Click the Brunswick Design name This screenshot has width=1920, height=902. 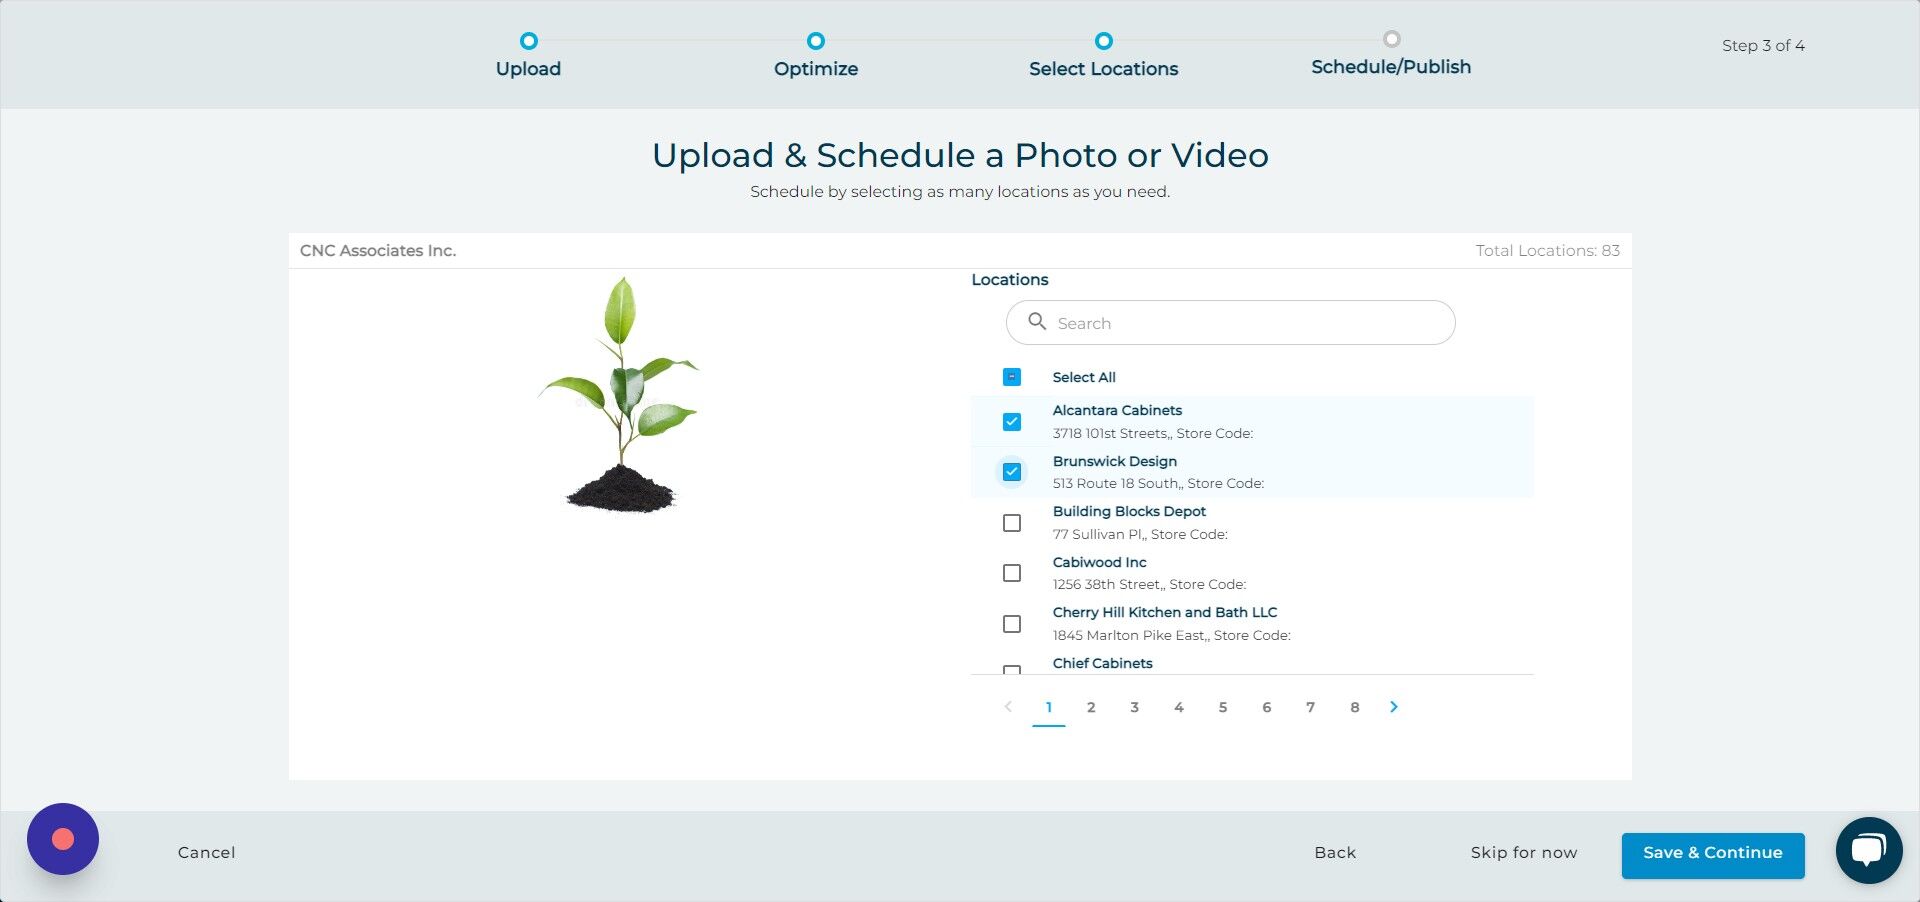(x=1115, y=461)
